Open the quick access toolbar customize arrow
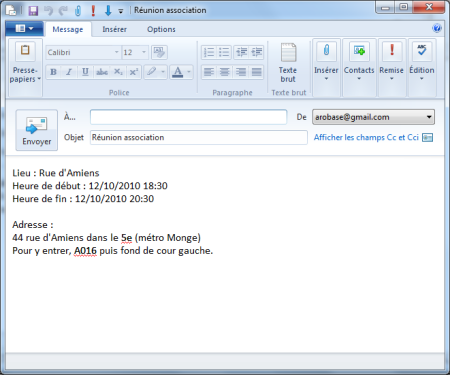The height and width of the screenshot is (375, 450). 121,11
